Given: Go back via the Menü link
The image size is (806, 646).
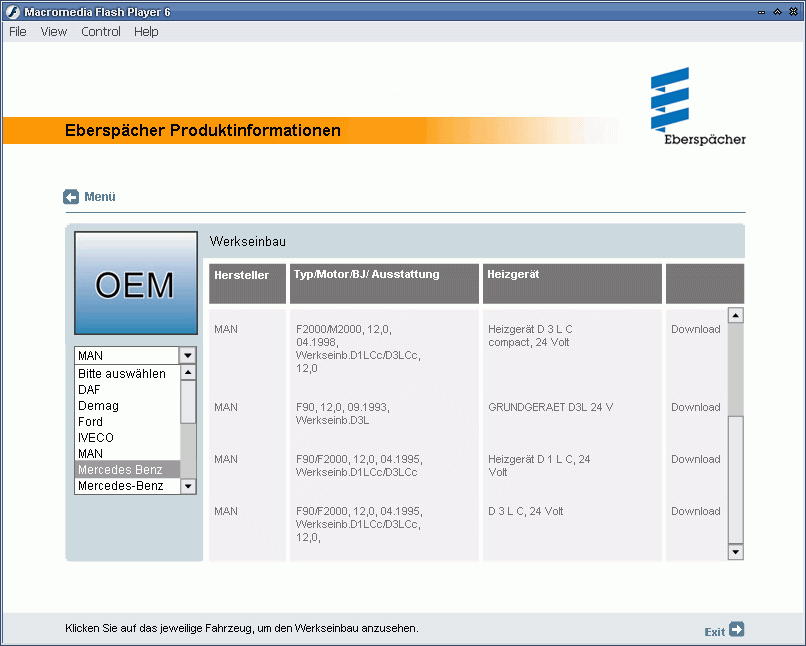Looking at the screenshot, I should pos(100,197).
